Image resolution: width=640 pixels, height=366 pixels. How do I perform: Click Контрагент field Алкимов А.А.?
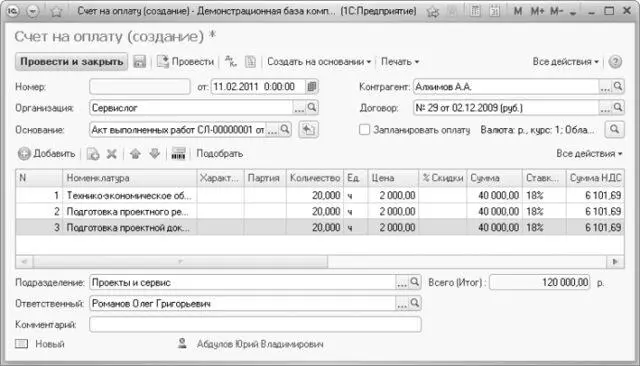[506, 87]
